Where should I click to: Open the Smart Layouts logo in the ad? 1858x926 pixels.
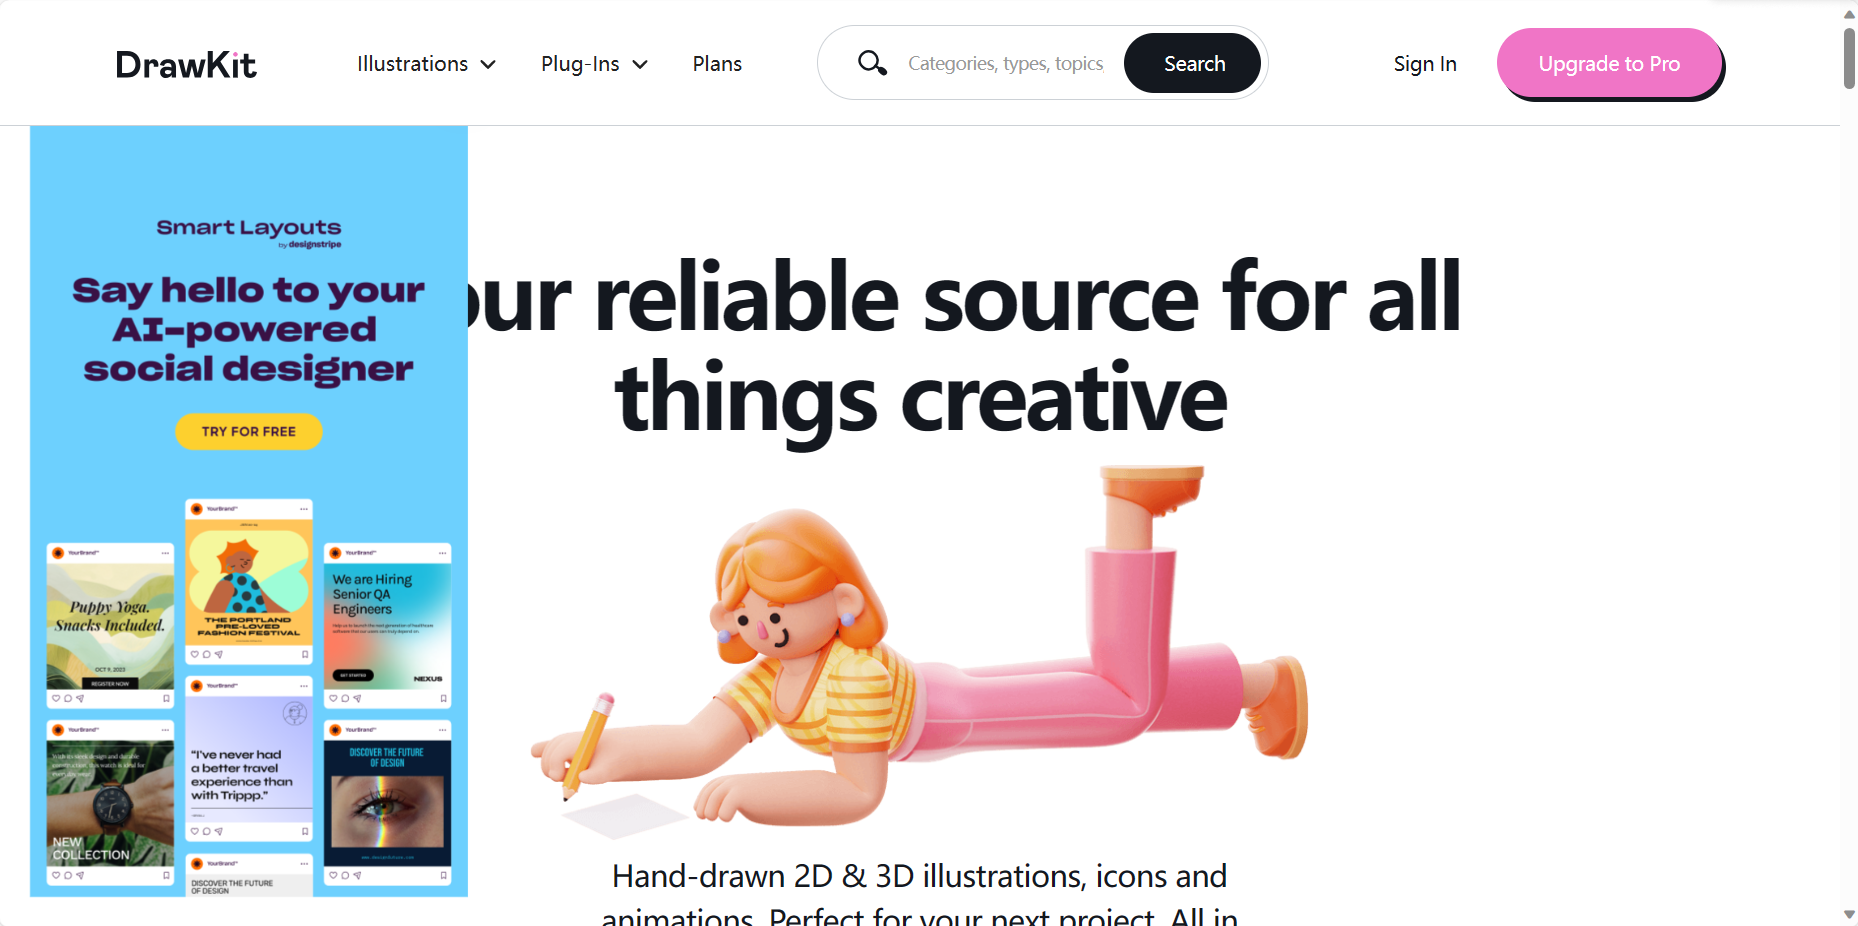tap(249, 231)
